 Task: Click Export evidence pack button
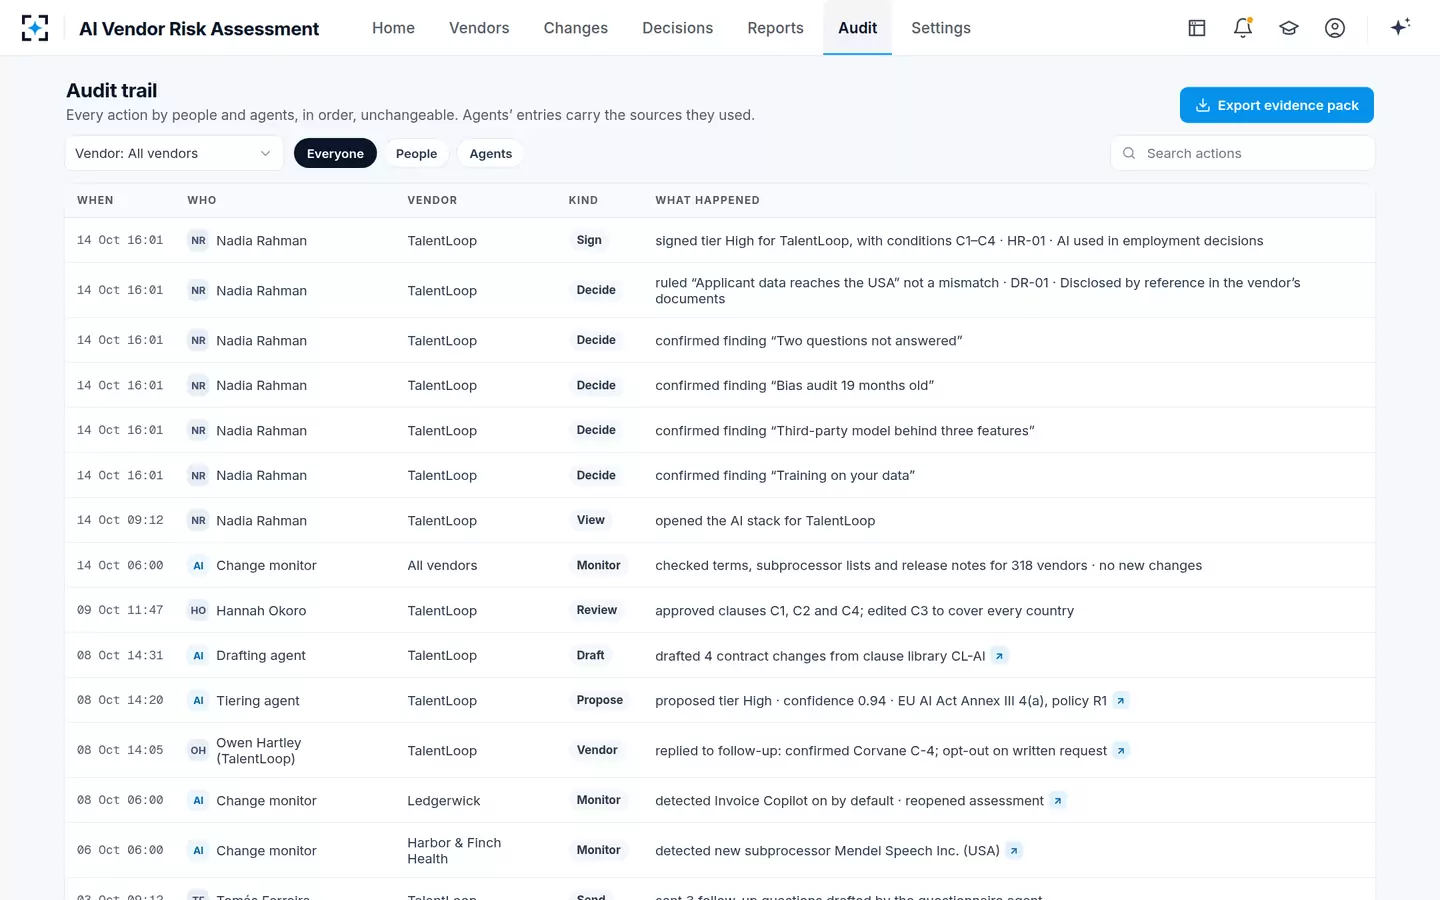coord(1277,105)
